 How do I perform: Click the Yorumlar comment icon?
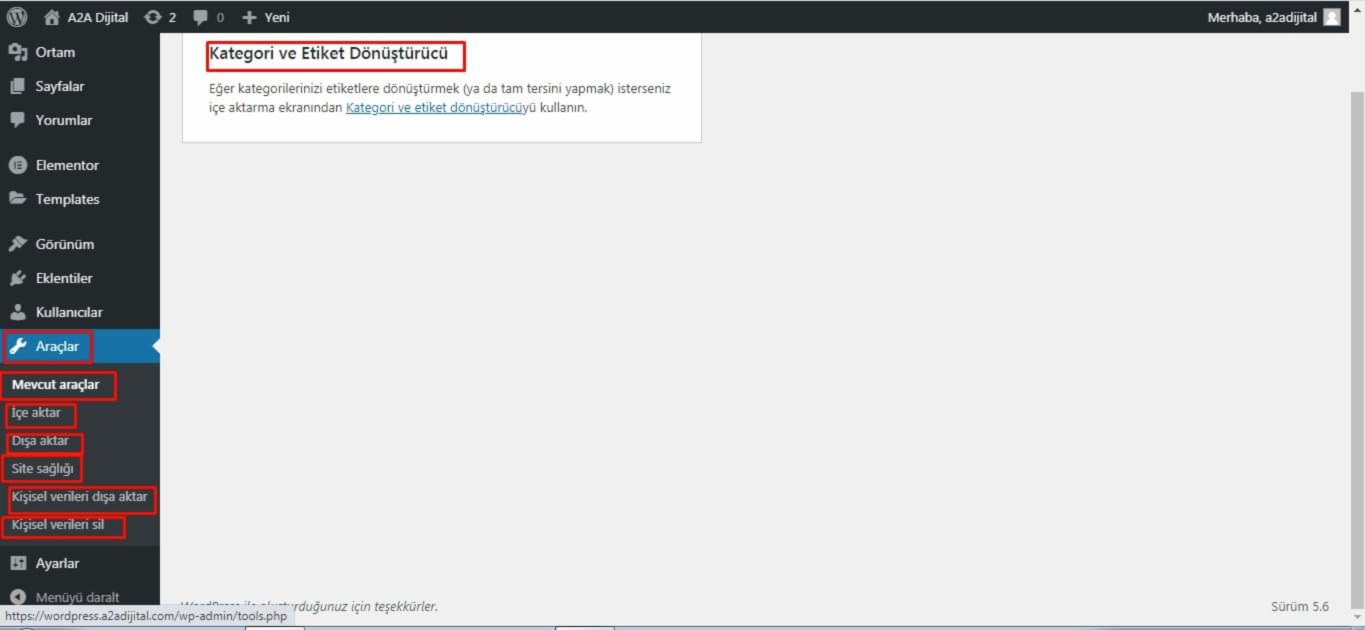(17, 120)
